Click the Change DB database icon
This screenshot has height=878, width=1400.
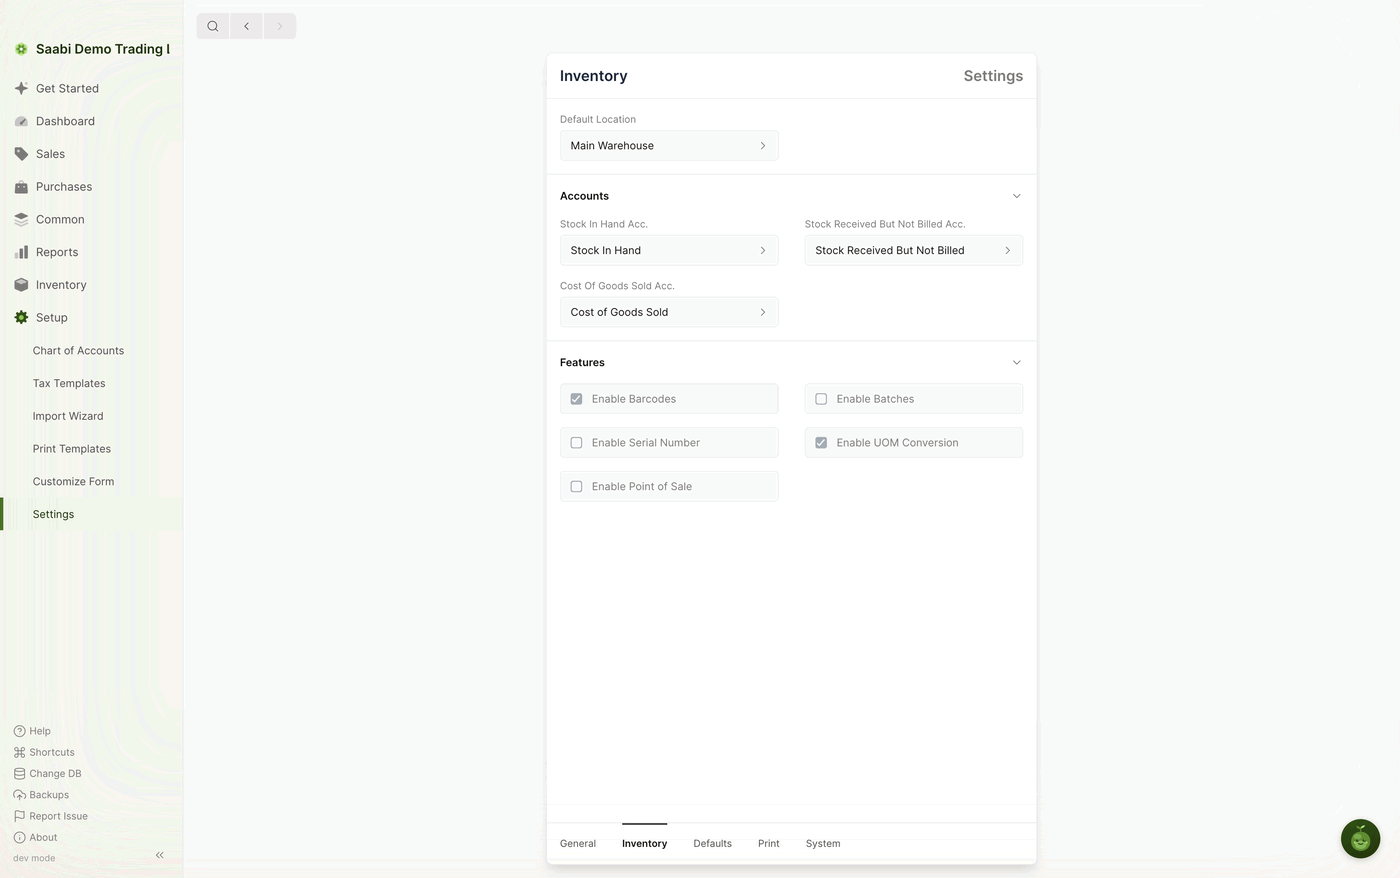tap(19, 773)
